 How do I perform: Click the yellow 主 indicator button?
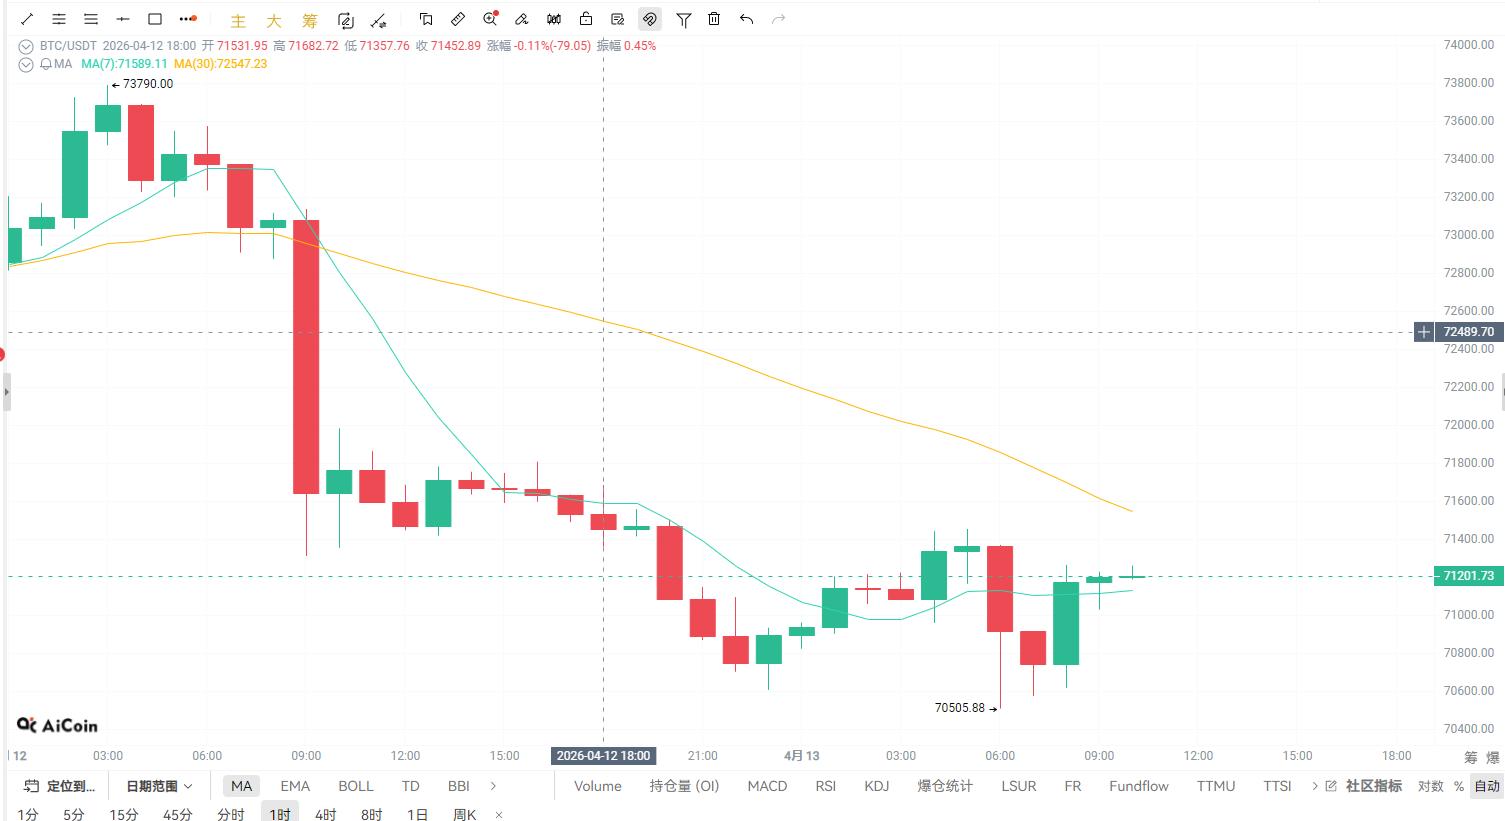click(238, 20)
